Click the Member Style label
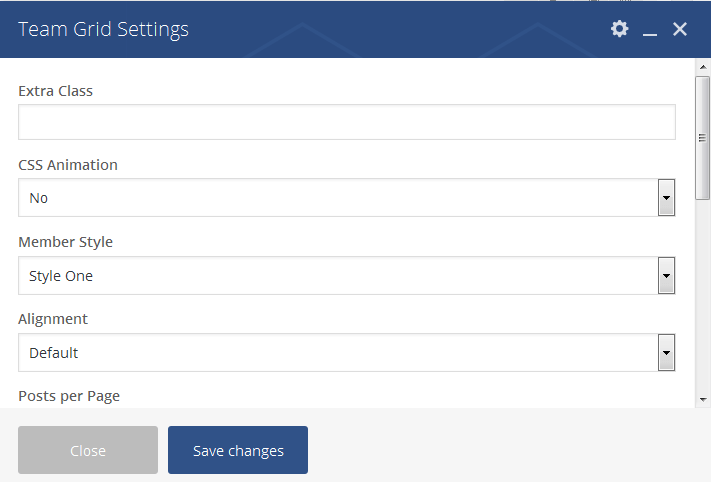This screenshot has width=711, height=482. click(x=66, y=242)
